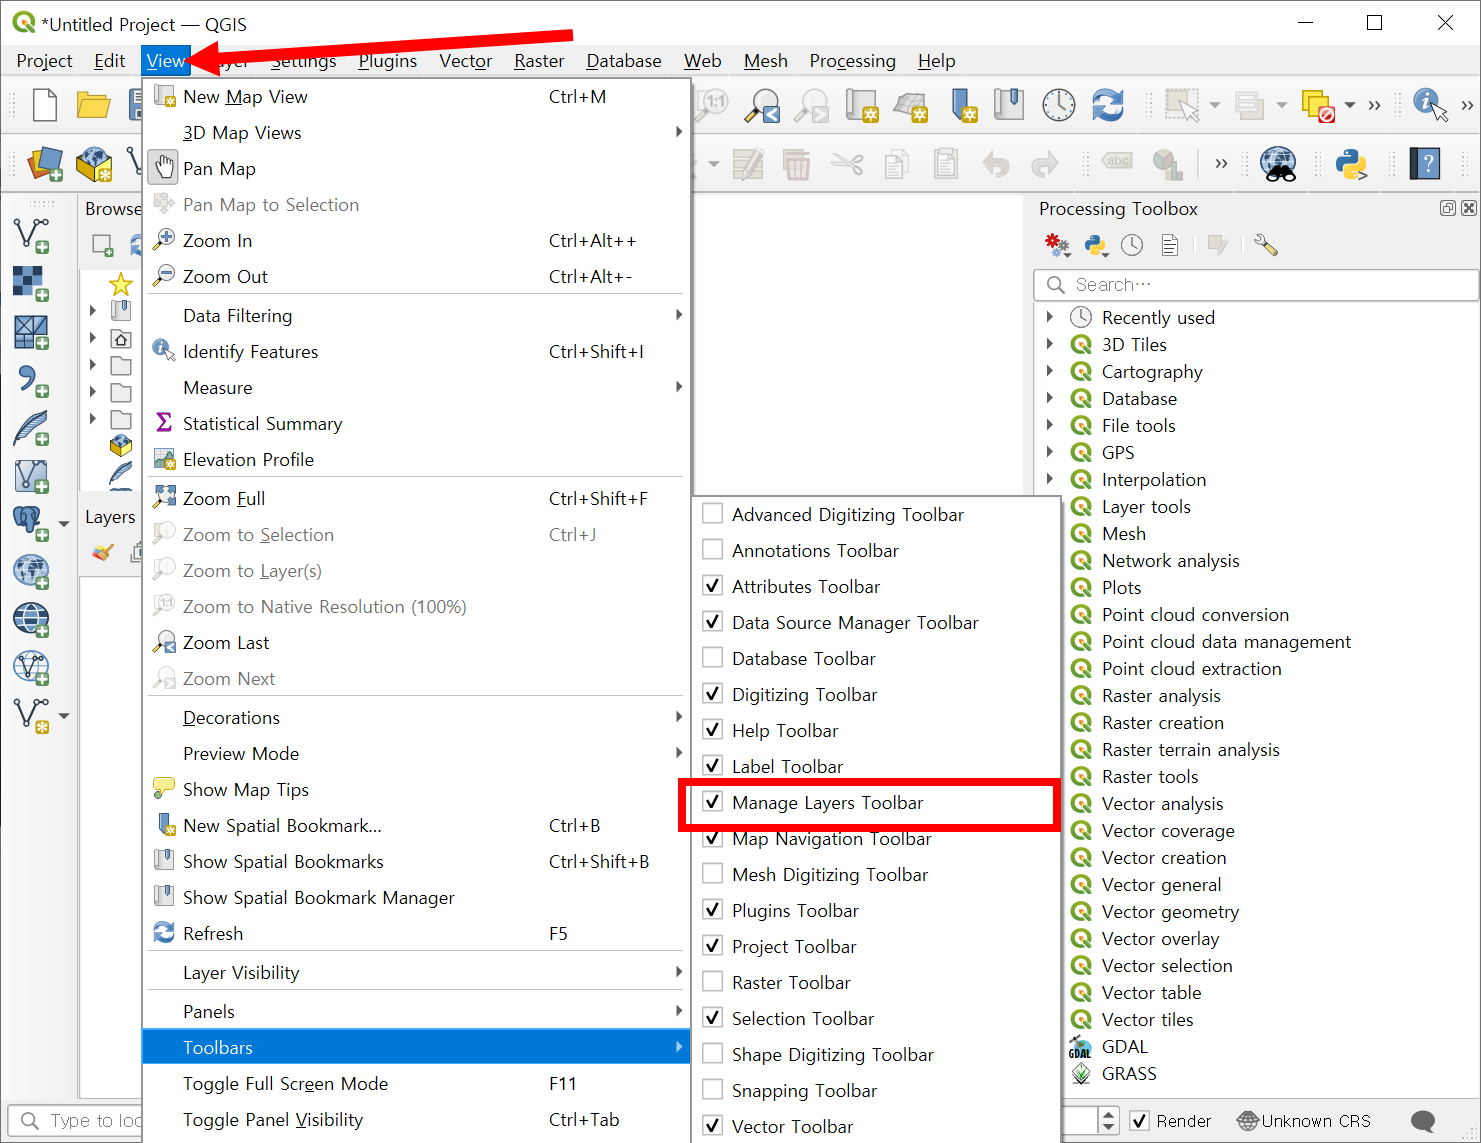Open the Python Console toolbar icon

pos(1351,164)
